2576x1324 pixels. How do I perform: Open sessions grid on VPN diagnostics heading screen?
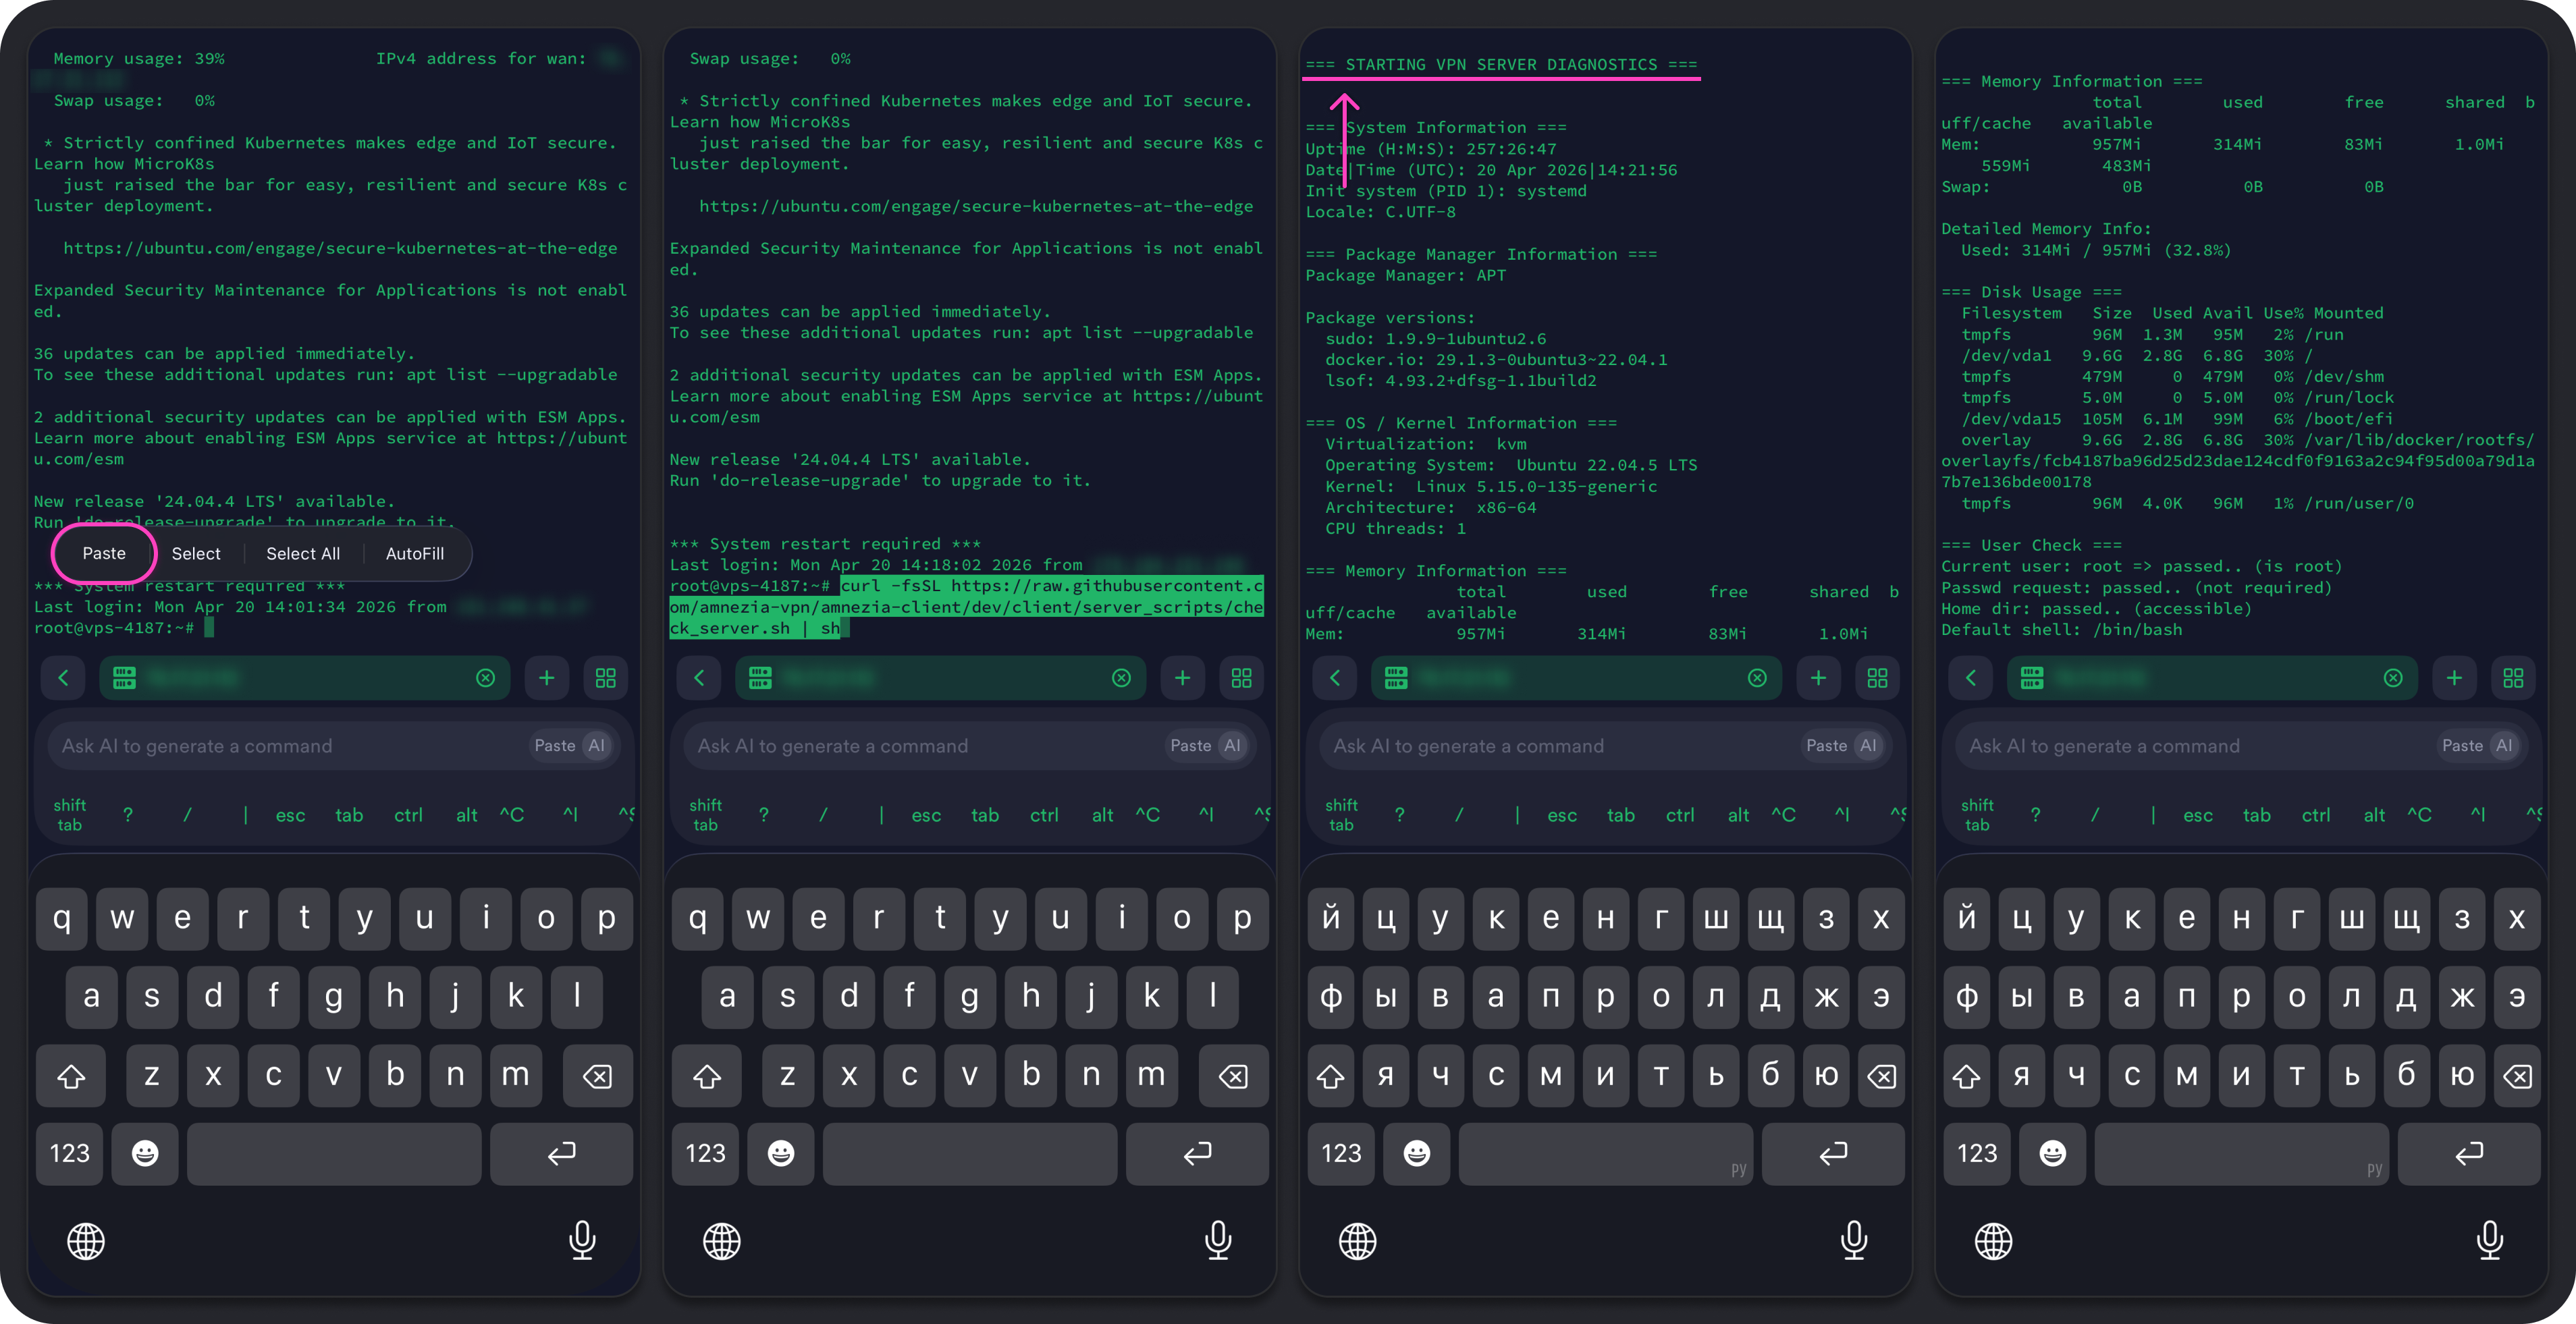(1877, 678)
